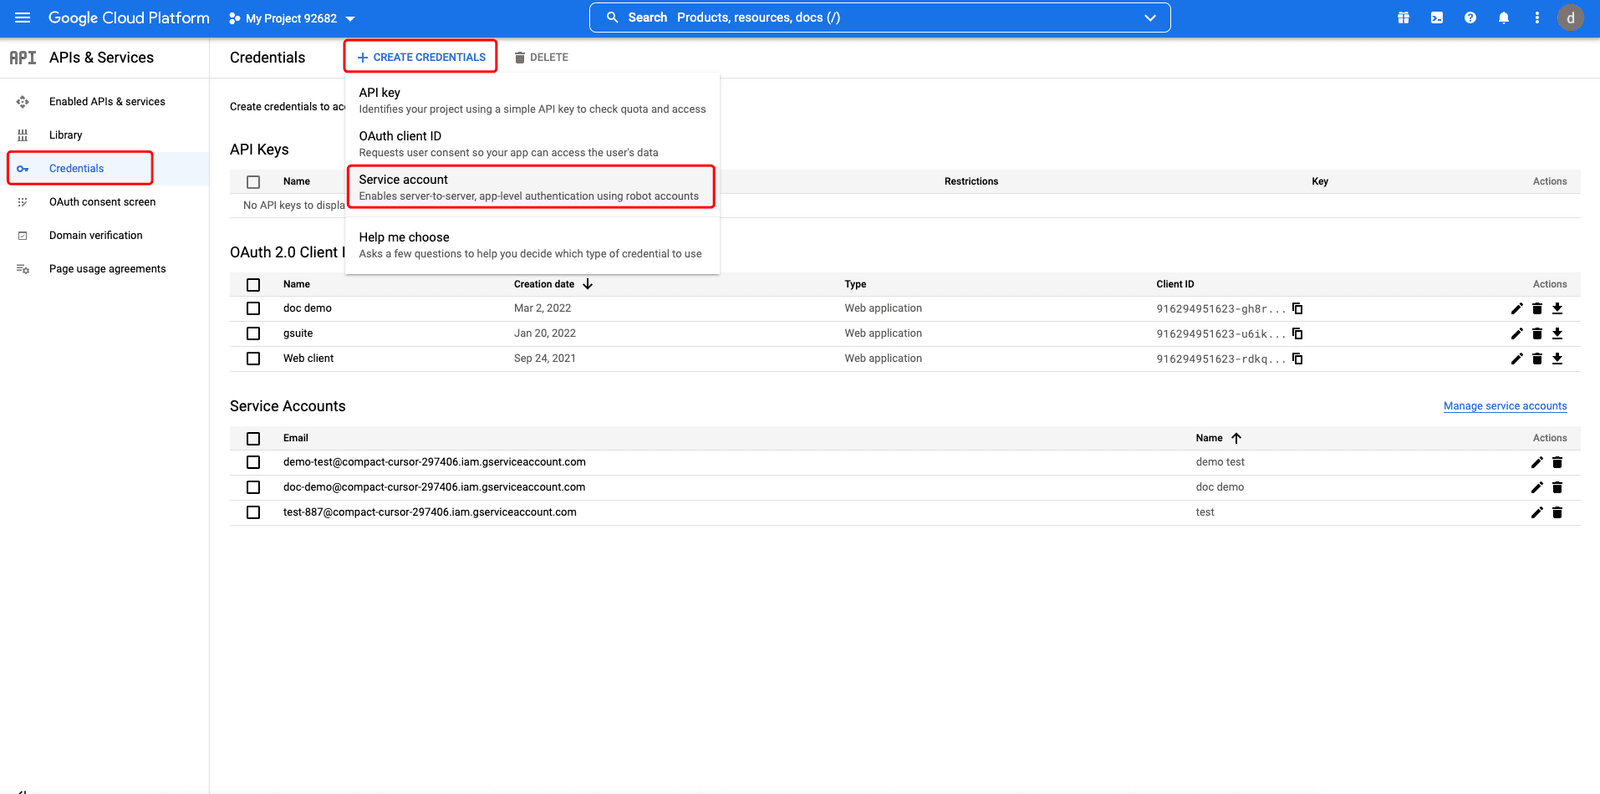This screenshot has width=1600, height=794.
Task: Activate Cloud Shell terminal icon
Action: (x=1437, y=18)
